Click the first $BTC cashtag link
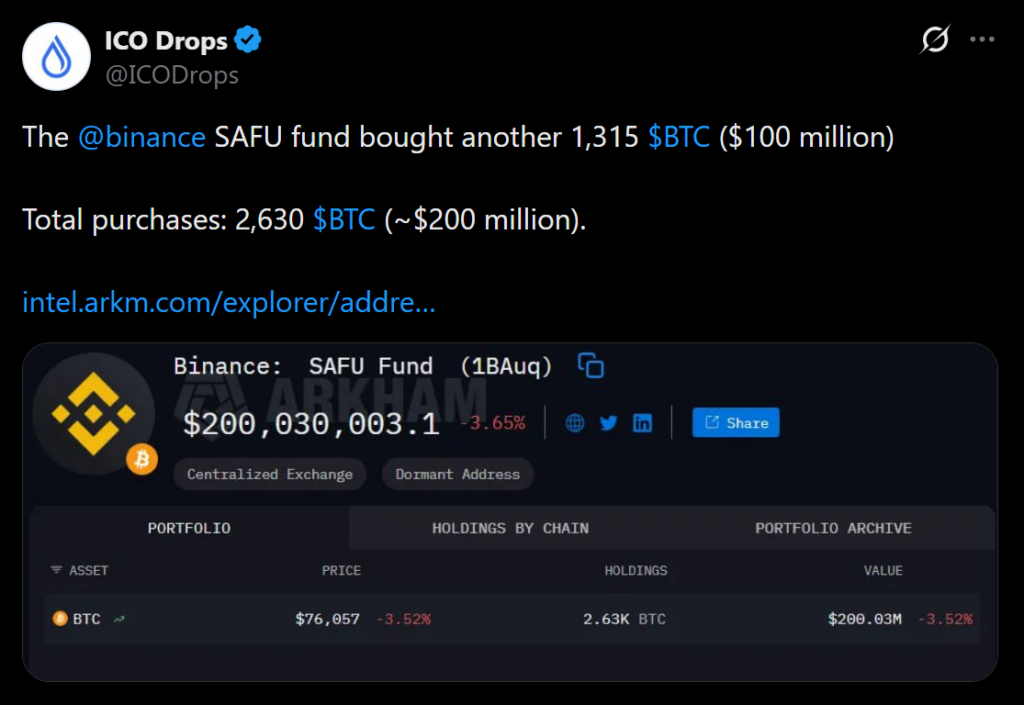Image resolution: width=1024 pixels, height=705 pixels. point(679,137)
